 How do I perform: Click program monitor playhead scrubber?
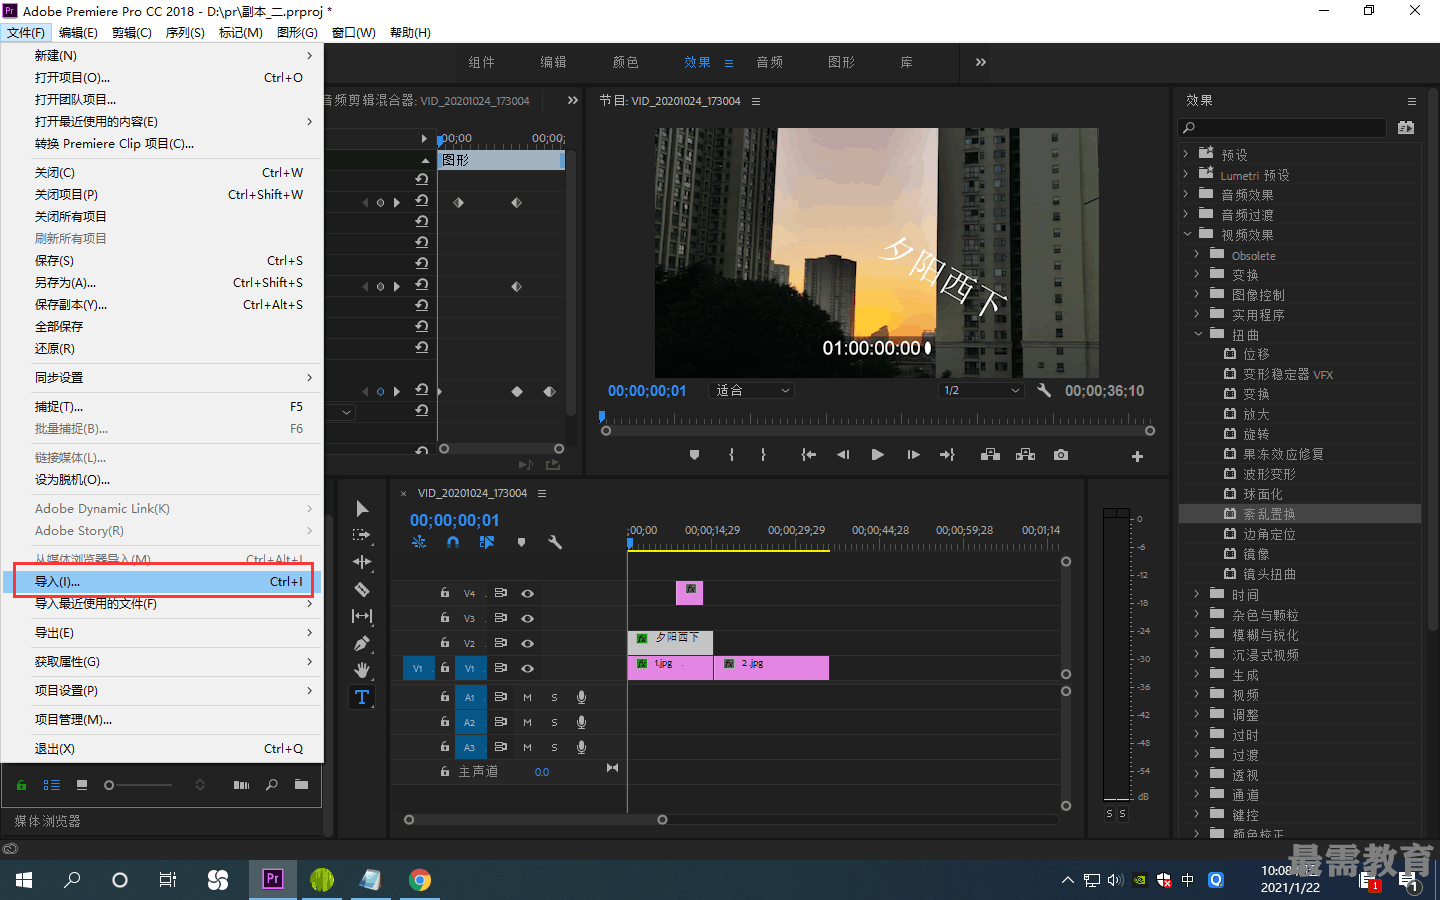click(x=602, y=416)
